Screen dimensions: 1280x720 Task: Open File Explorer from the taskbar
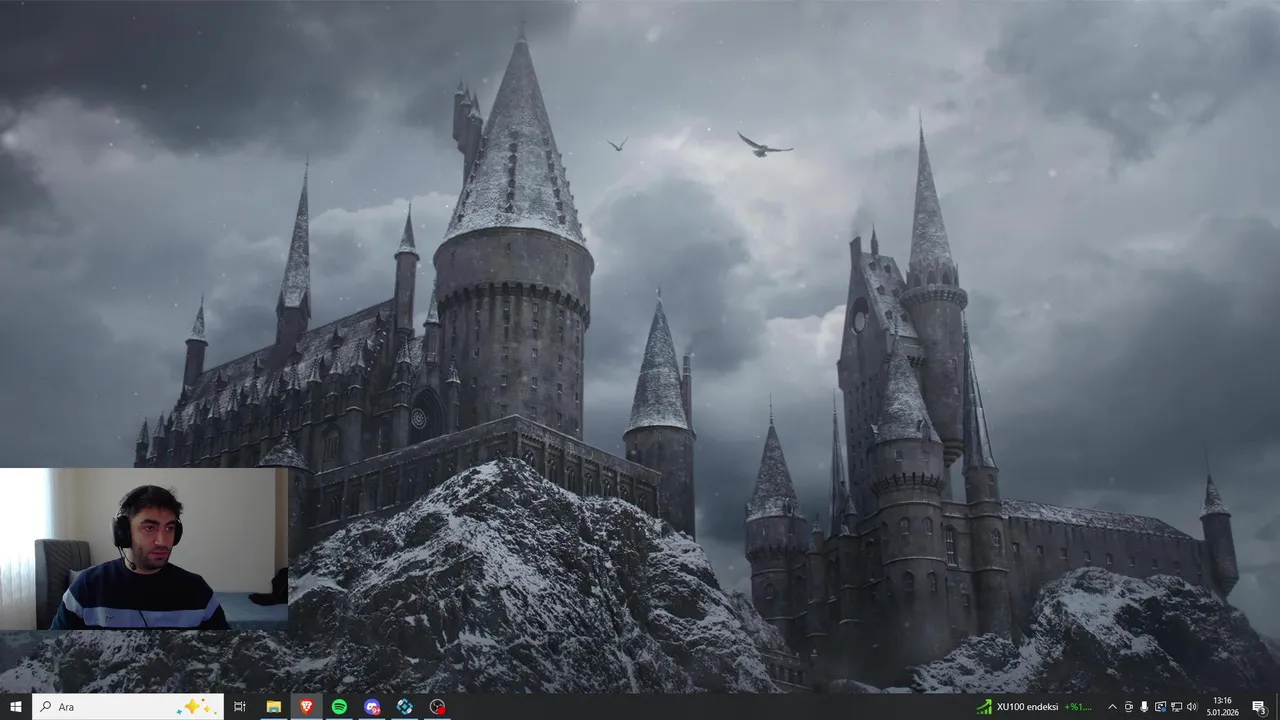point(273,706)
